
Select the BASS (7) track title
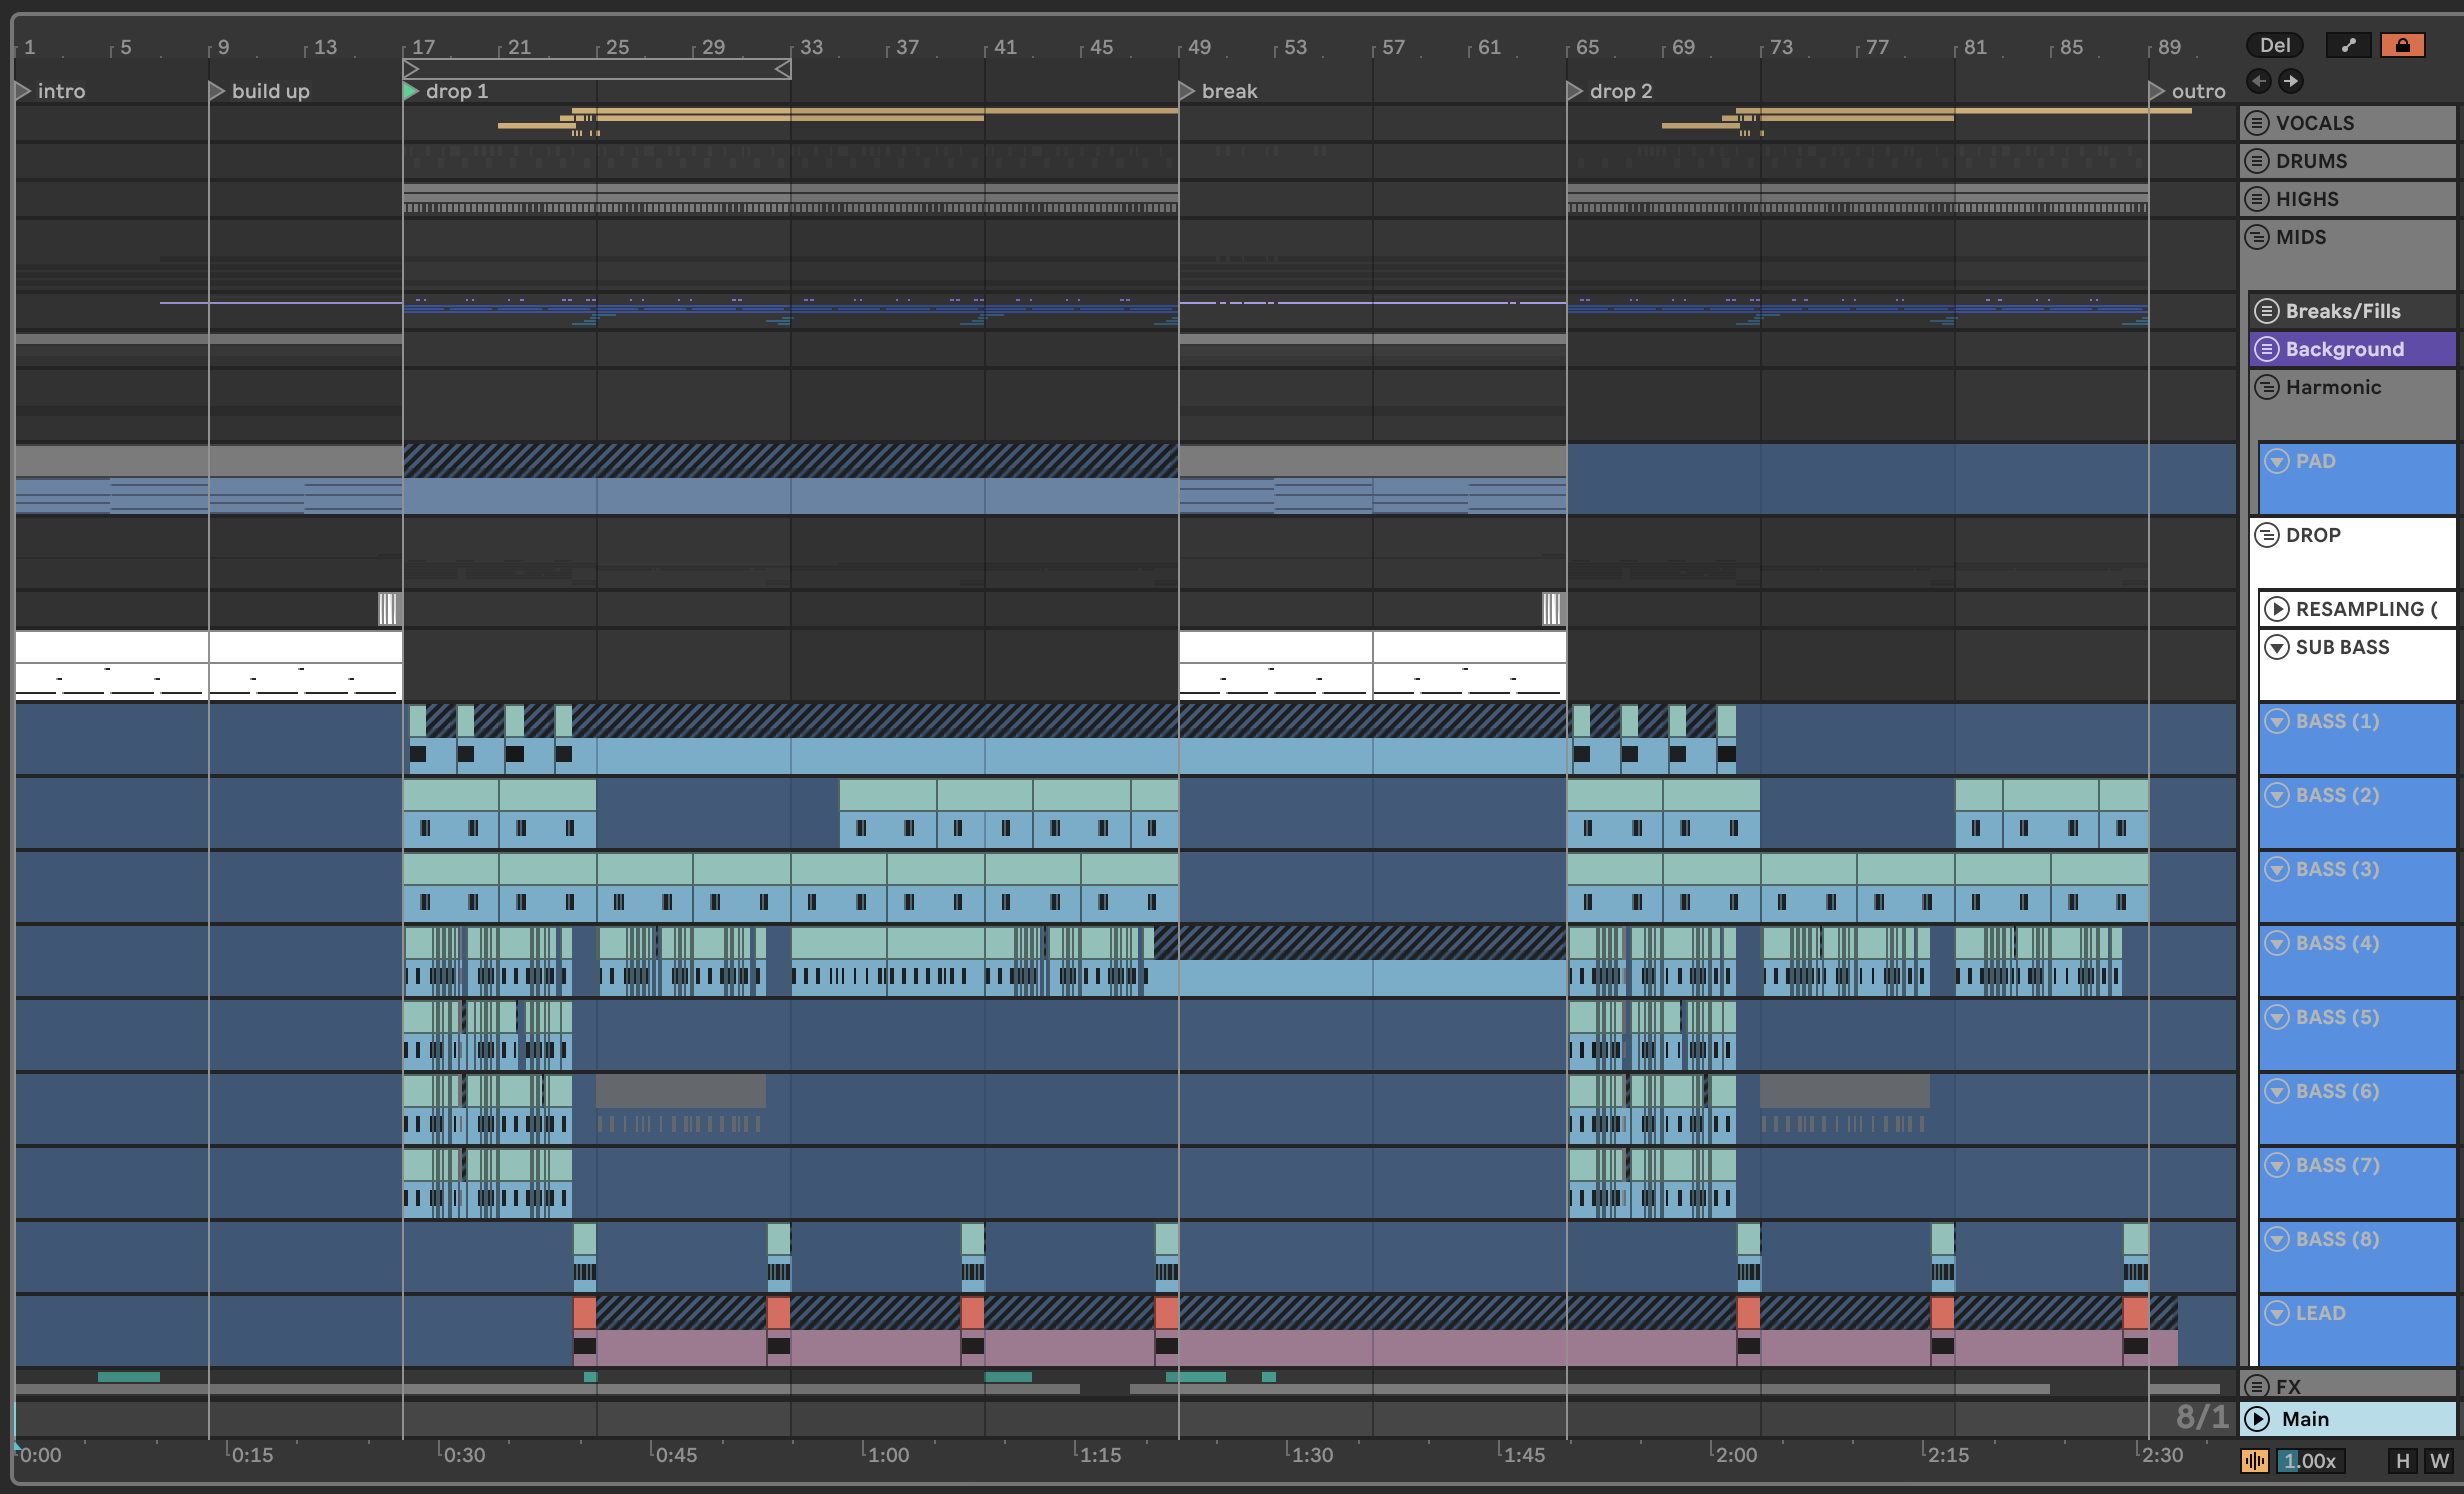pyautogui.click(x=2337, y=1165)
